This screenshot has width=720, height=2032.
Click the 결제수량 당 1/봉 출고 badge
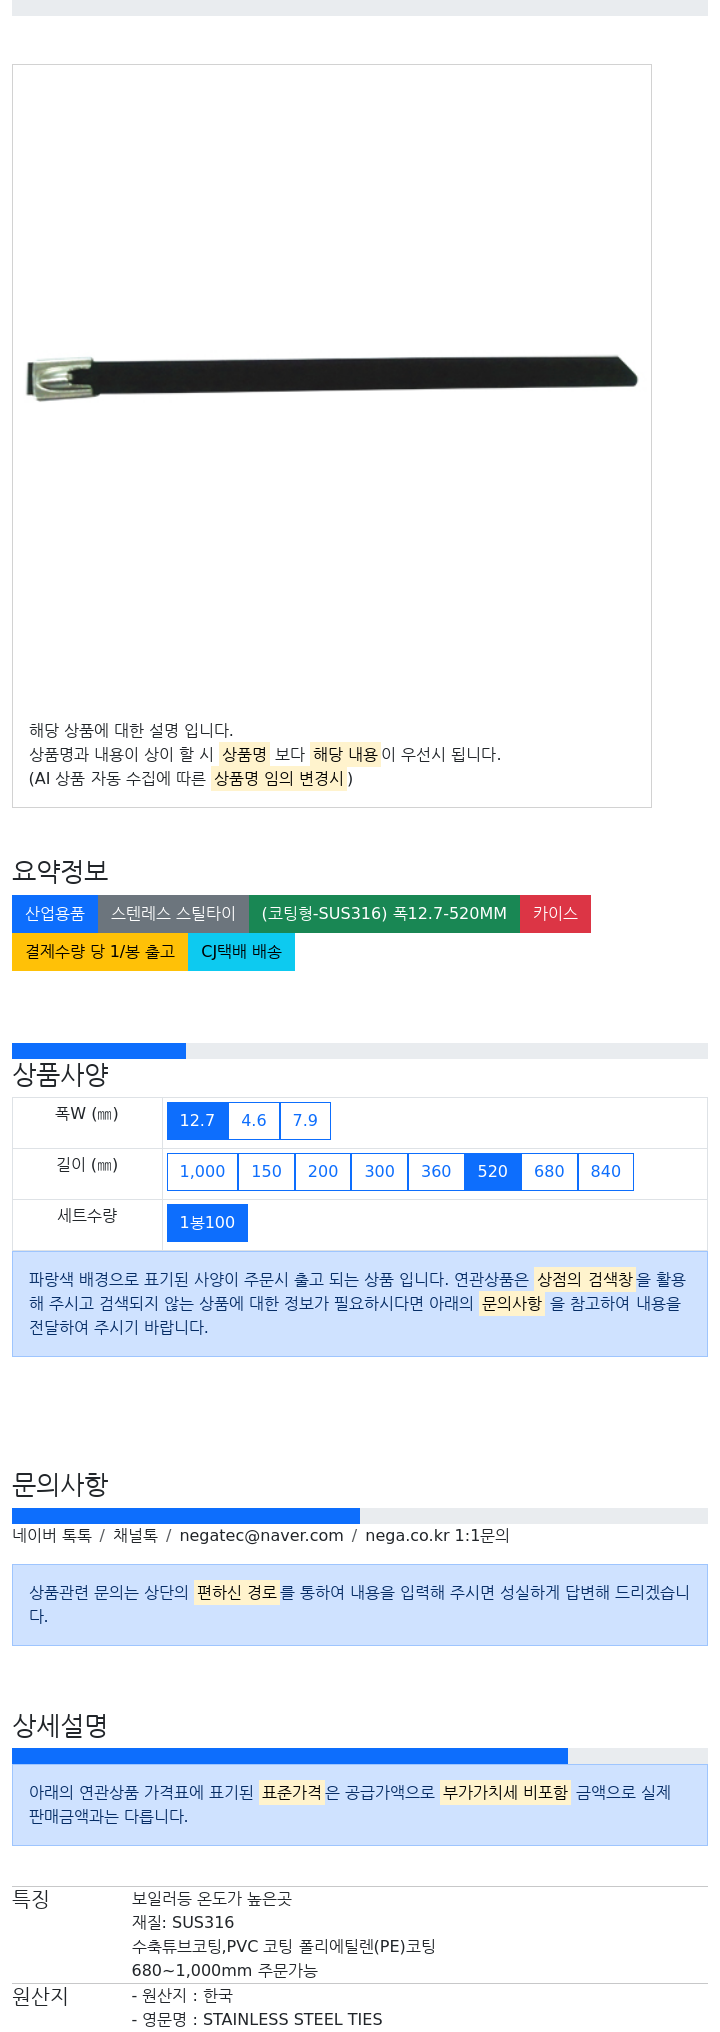pos(100,952)
